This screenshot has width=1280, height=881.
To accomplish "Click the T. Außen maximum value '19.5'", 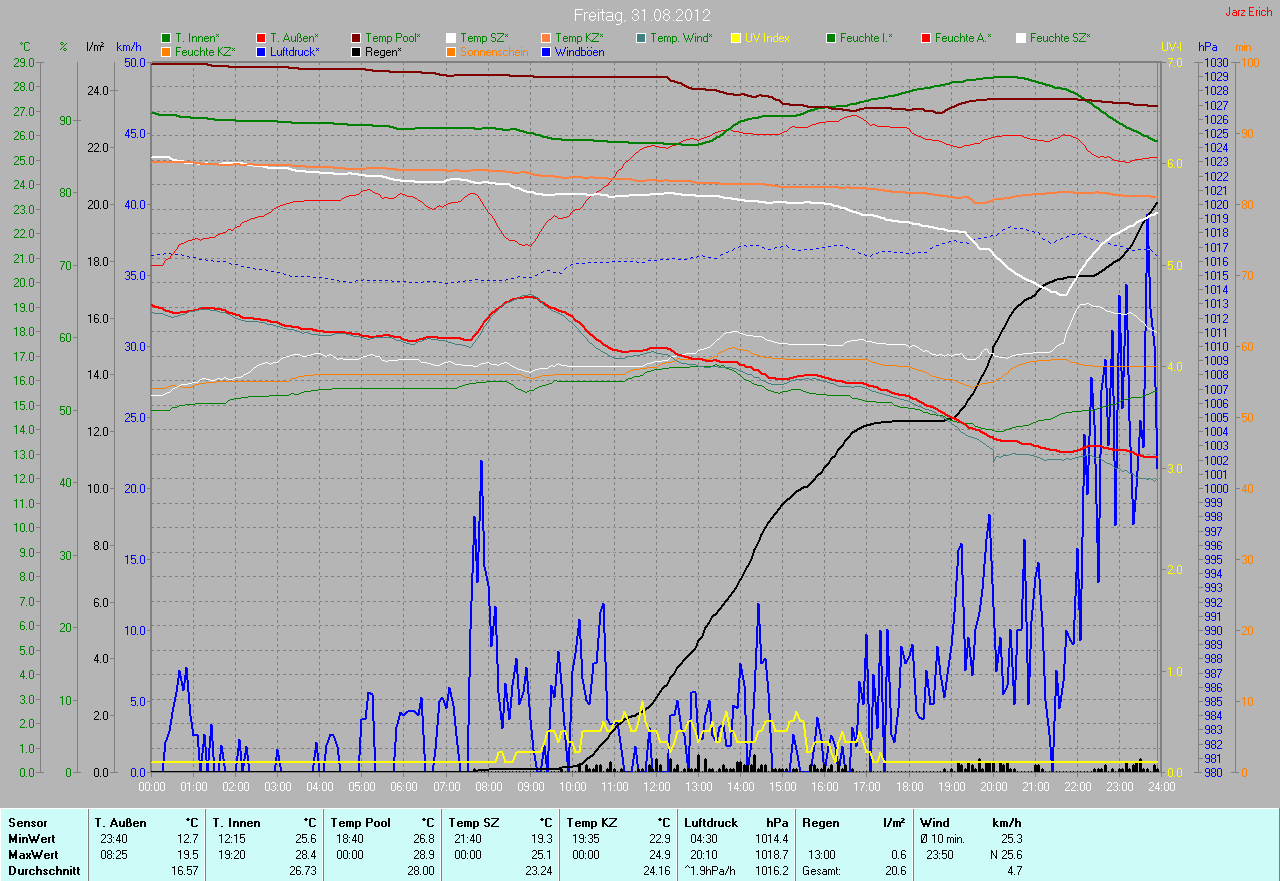I will click(x=188, y=855).
